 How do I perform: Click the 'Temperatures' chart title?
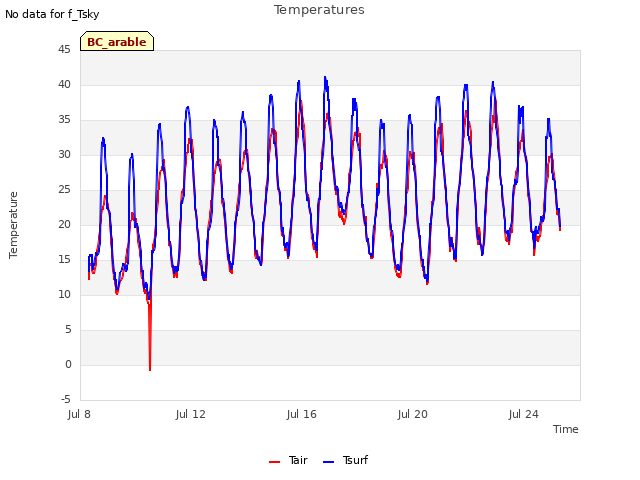(x=319, y=10)
